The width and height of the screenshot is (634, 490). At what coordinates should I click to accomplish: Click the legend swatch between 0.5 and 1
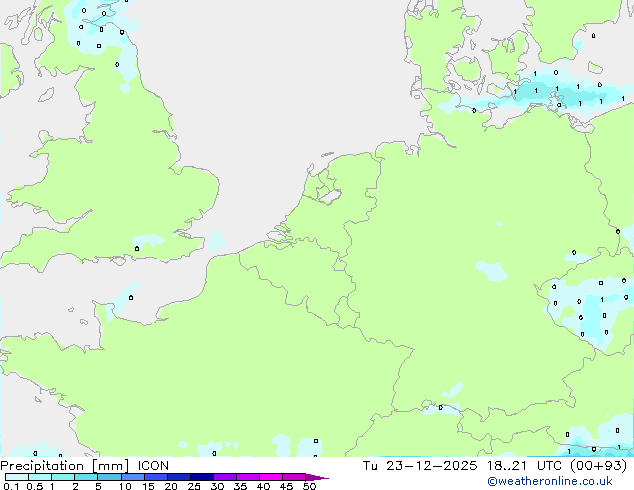click(40, 477)
